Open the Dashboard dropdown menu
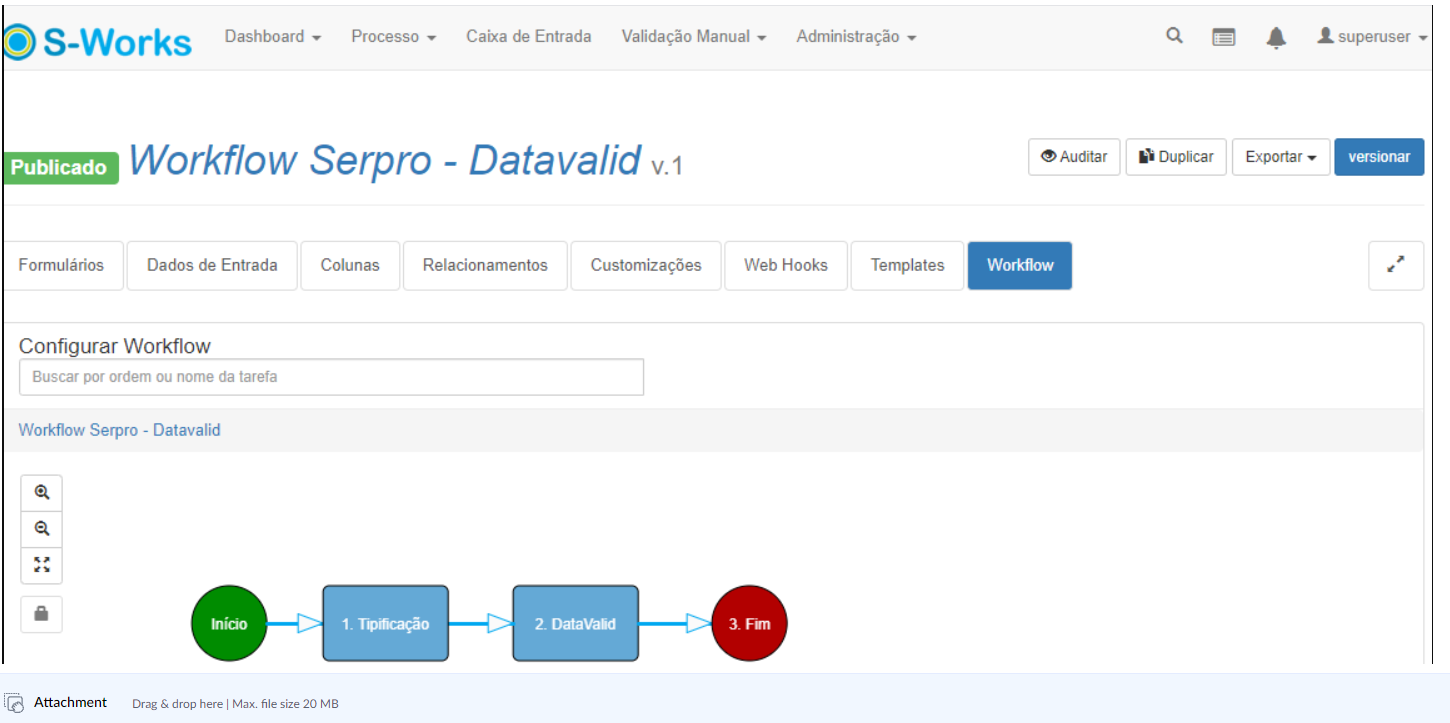 (273, 37)
